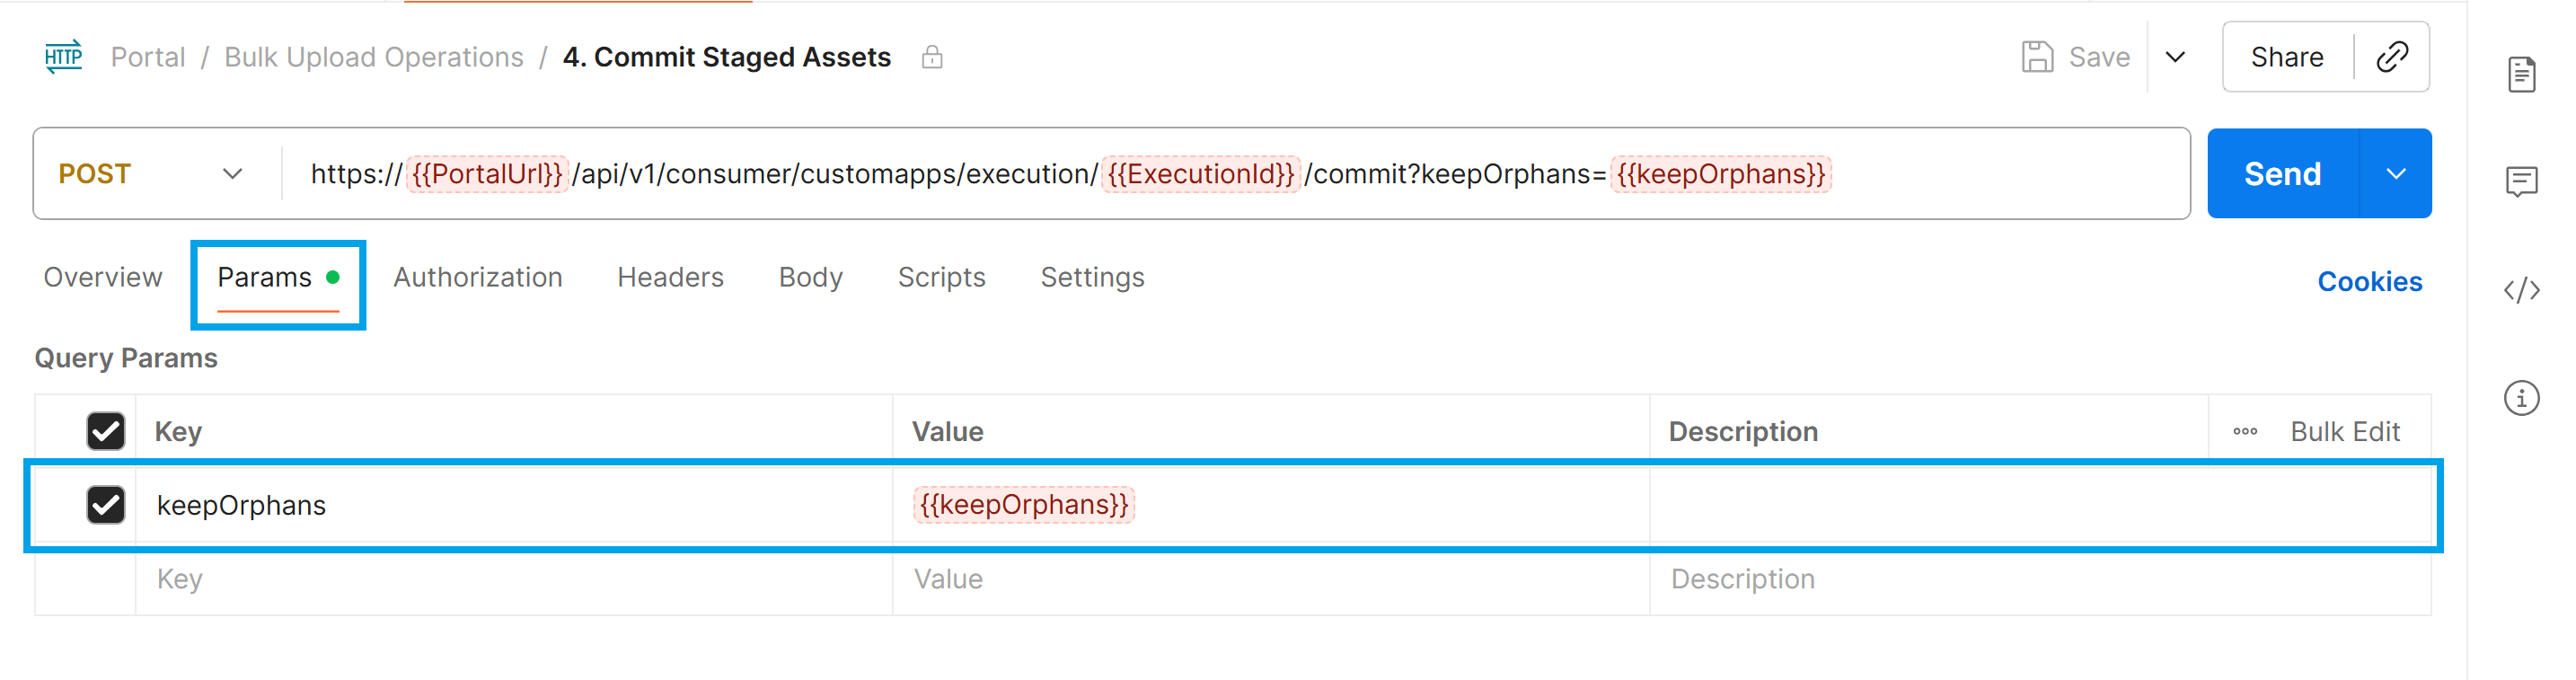
Task: Open the Scripts tab
Action: click(941, 278)
